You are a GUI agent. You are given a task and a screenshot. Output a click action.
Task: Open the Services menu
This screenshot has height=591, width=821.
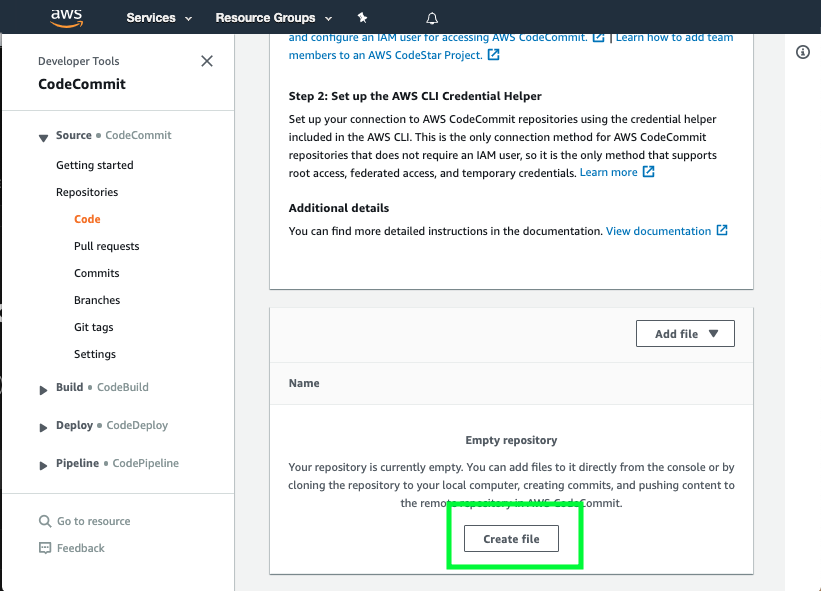point(159,18)
